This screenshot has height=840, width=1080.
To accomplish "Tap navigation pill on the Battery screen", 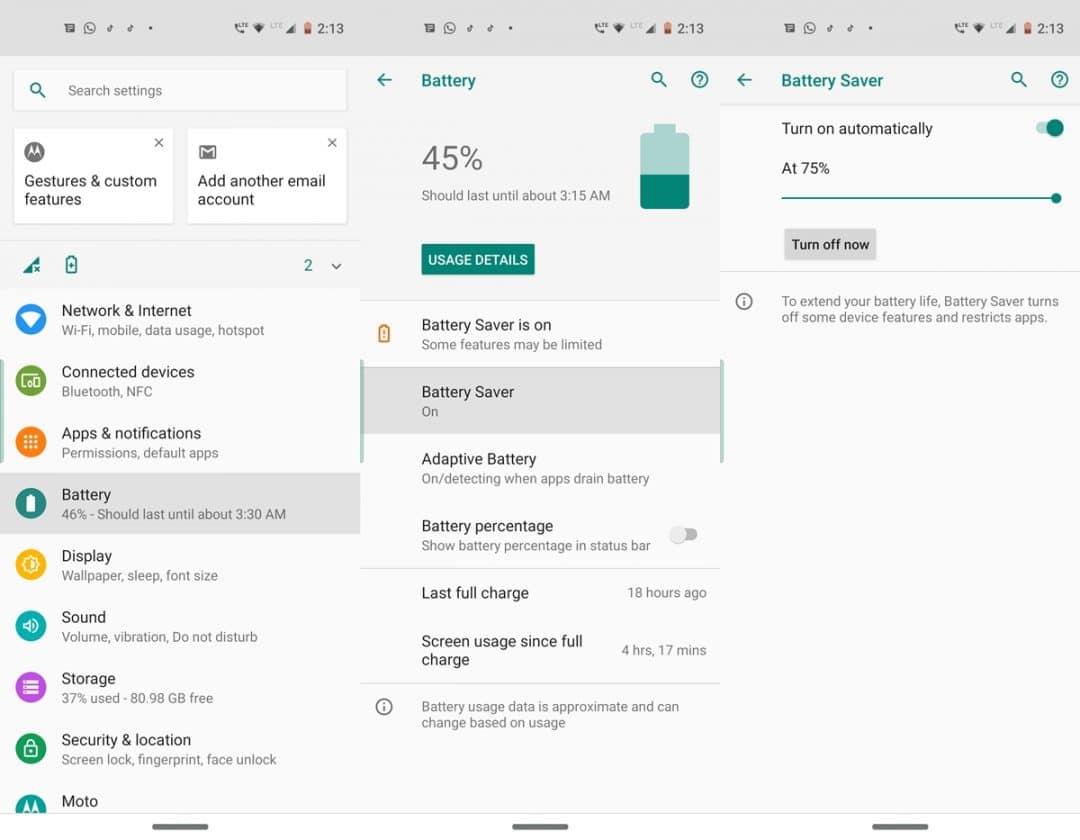I will [x=540, y=826].
